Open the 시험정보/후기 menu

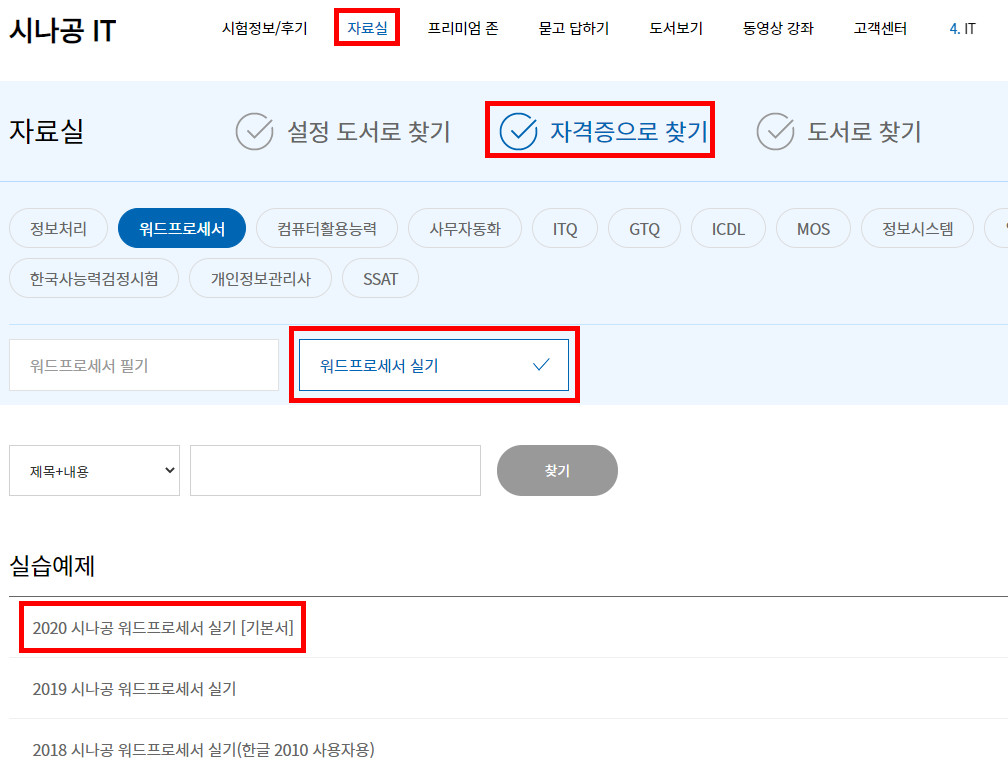point(265,28)
